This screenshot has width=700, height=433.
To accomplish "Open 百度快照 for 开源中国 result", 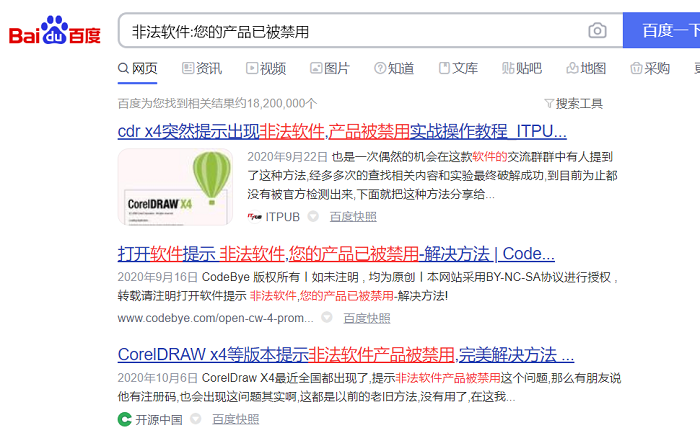I will pyautogui.click(x=235, y=420).
